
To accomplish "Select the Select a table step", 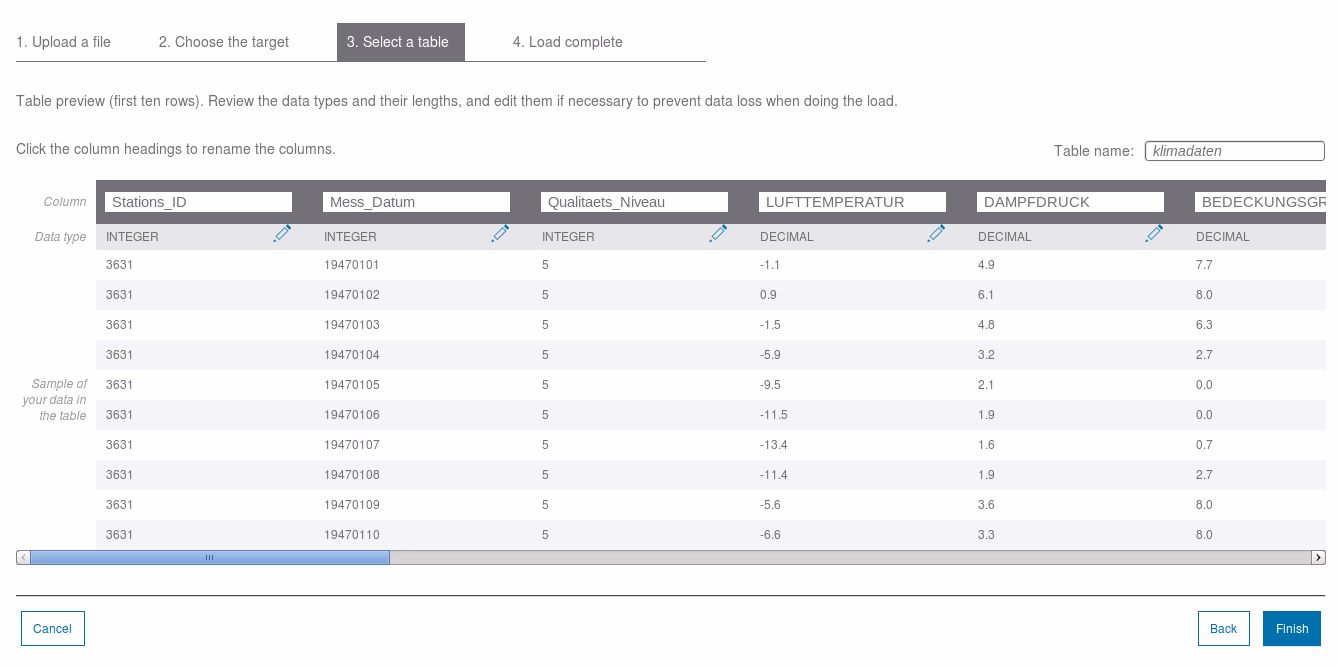I will (x=400, y=42).
